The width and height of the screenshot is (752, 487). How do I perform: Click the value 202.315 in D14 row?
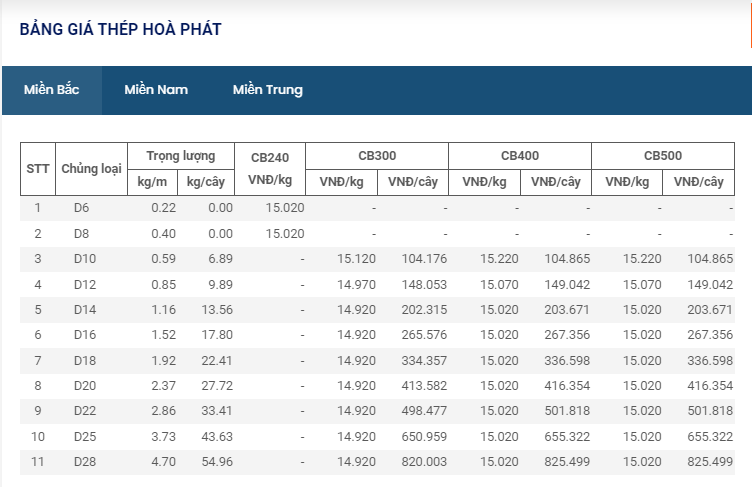click(424, 309)
